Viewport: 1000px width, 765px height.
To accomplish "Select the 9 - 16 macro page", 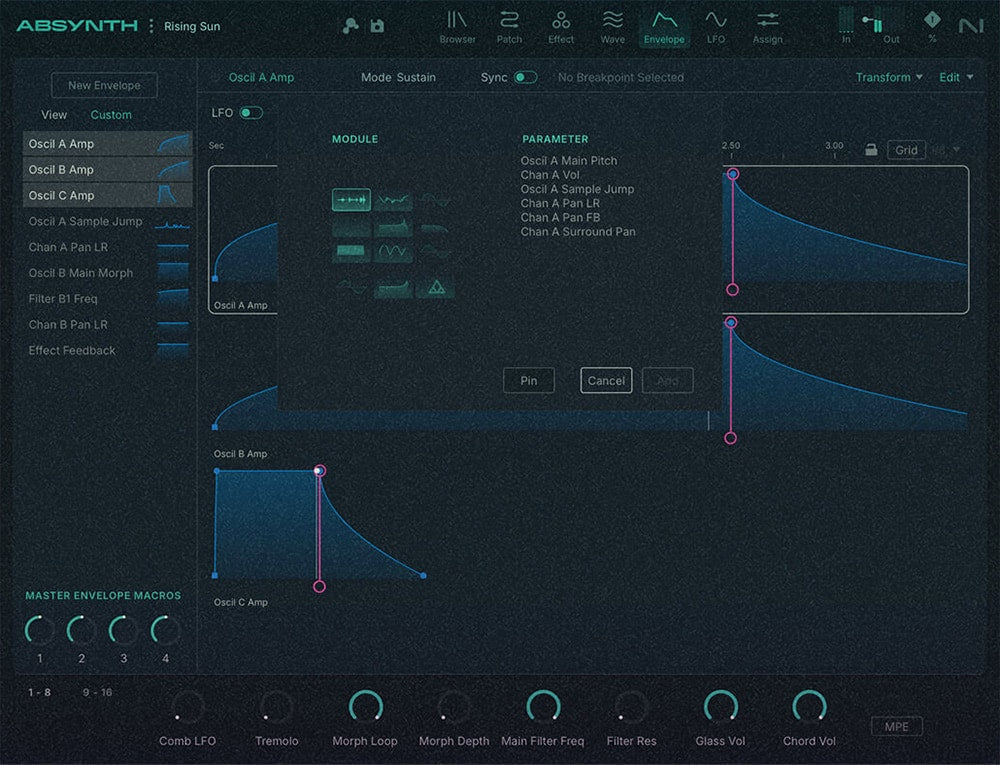I will [98, 692].
